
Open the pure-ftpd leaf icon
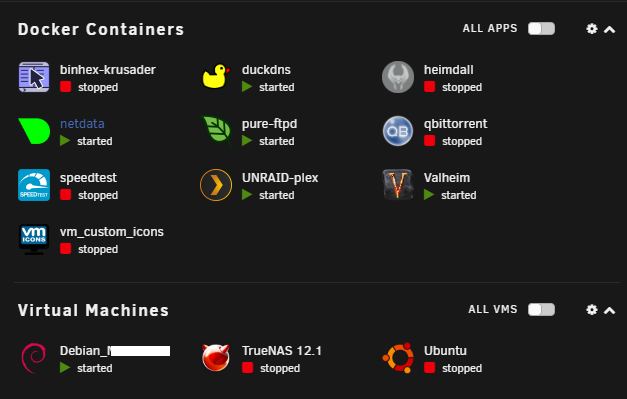click(x=217, y=130)
